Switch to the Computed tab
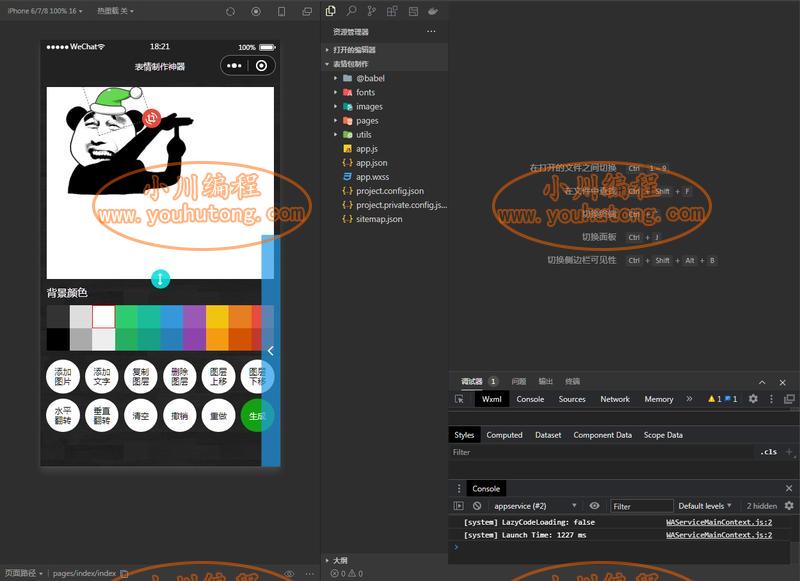This screenshot has height=581, width=800. point(504,435)
